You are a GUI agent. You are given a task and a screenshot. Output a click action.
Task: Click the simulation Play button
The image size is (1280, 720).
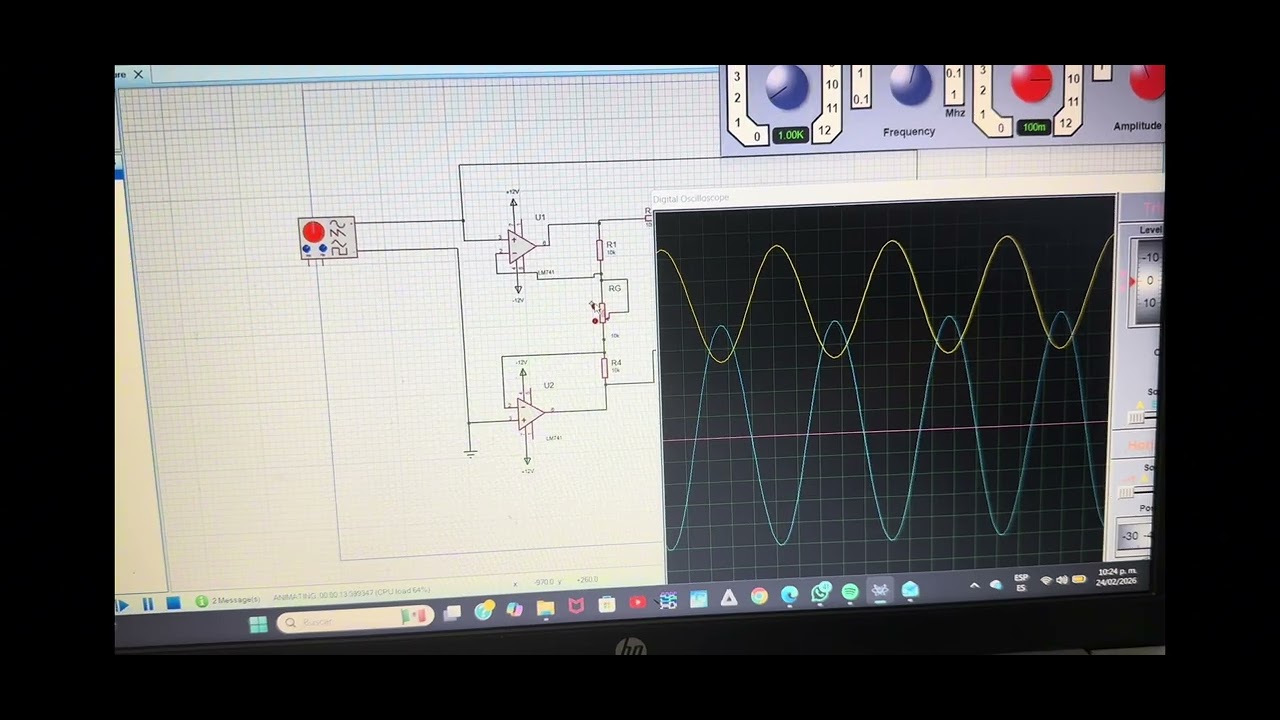click(123, 604)
